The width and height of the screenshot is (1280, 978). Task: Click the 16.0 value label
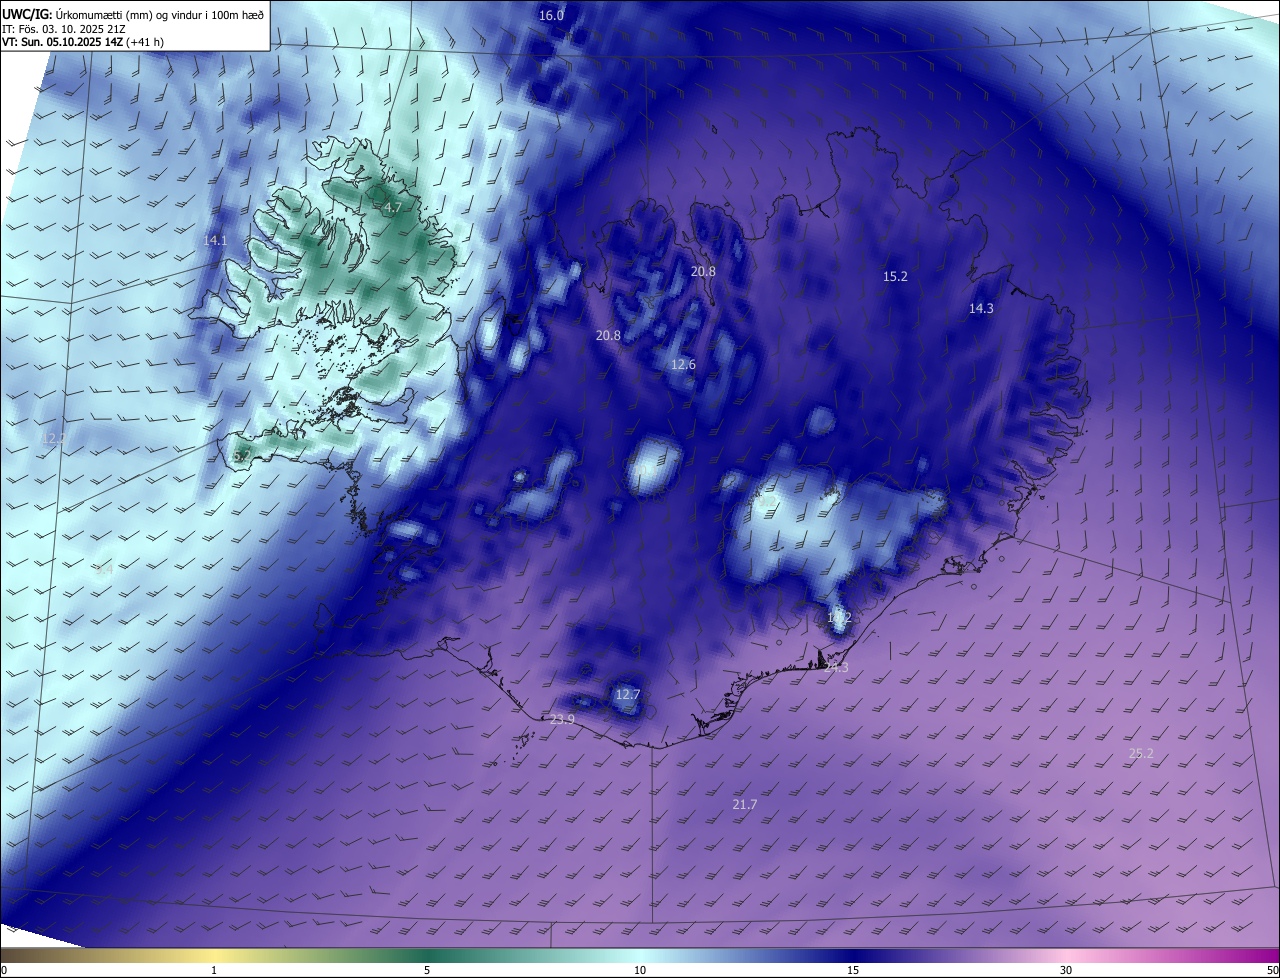tap(551, 15)
